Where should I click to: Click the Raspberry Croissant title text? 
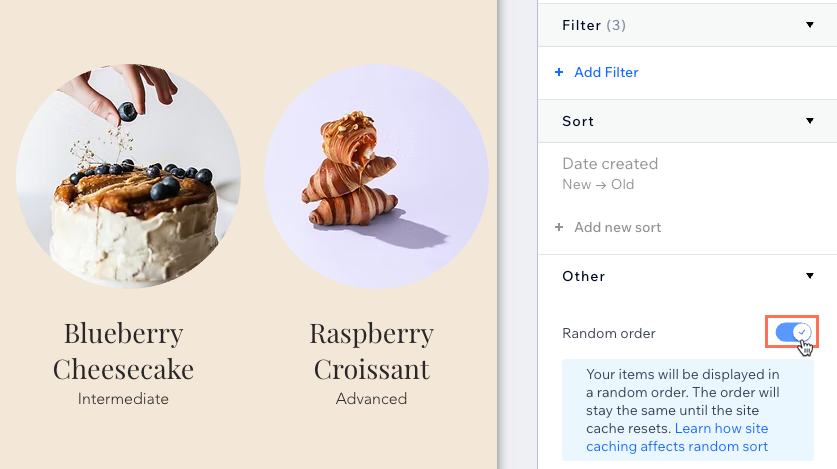(x=371, y=351)
